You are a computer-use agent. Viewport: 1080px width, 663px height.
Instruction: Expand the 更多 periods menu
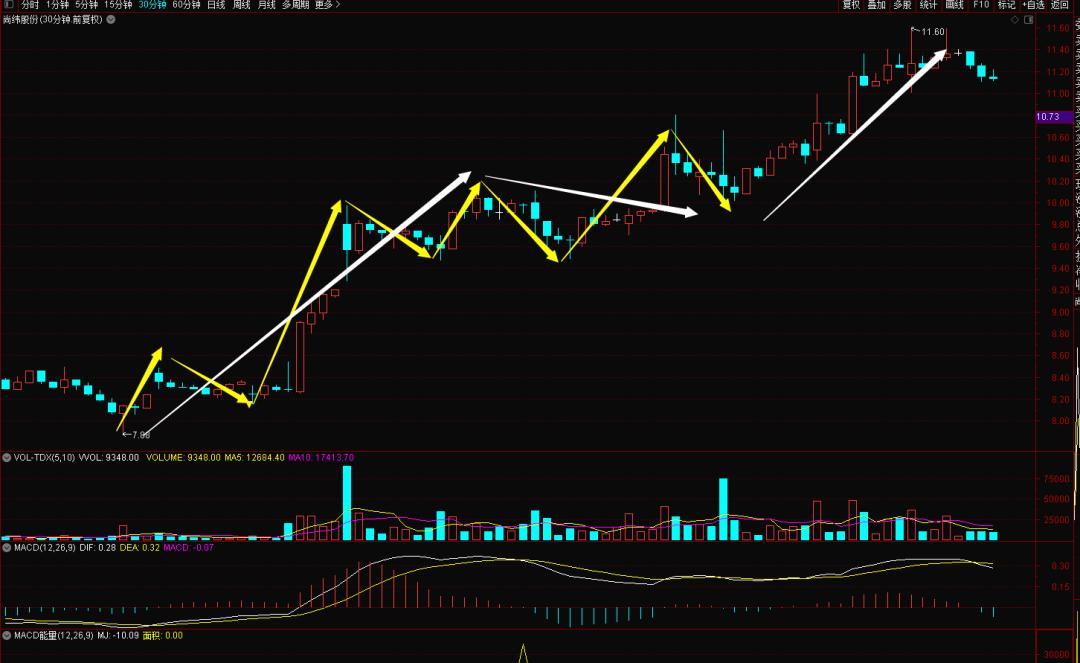[328, 5]
